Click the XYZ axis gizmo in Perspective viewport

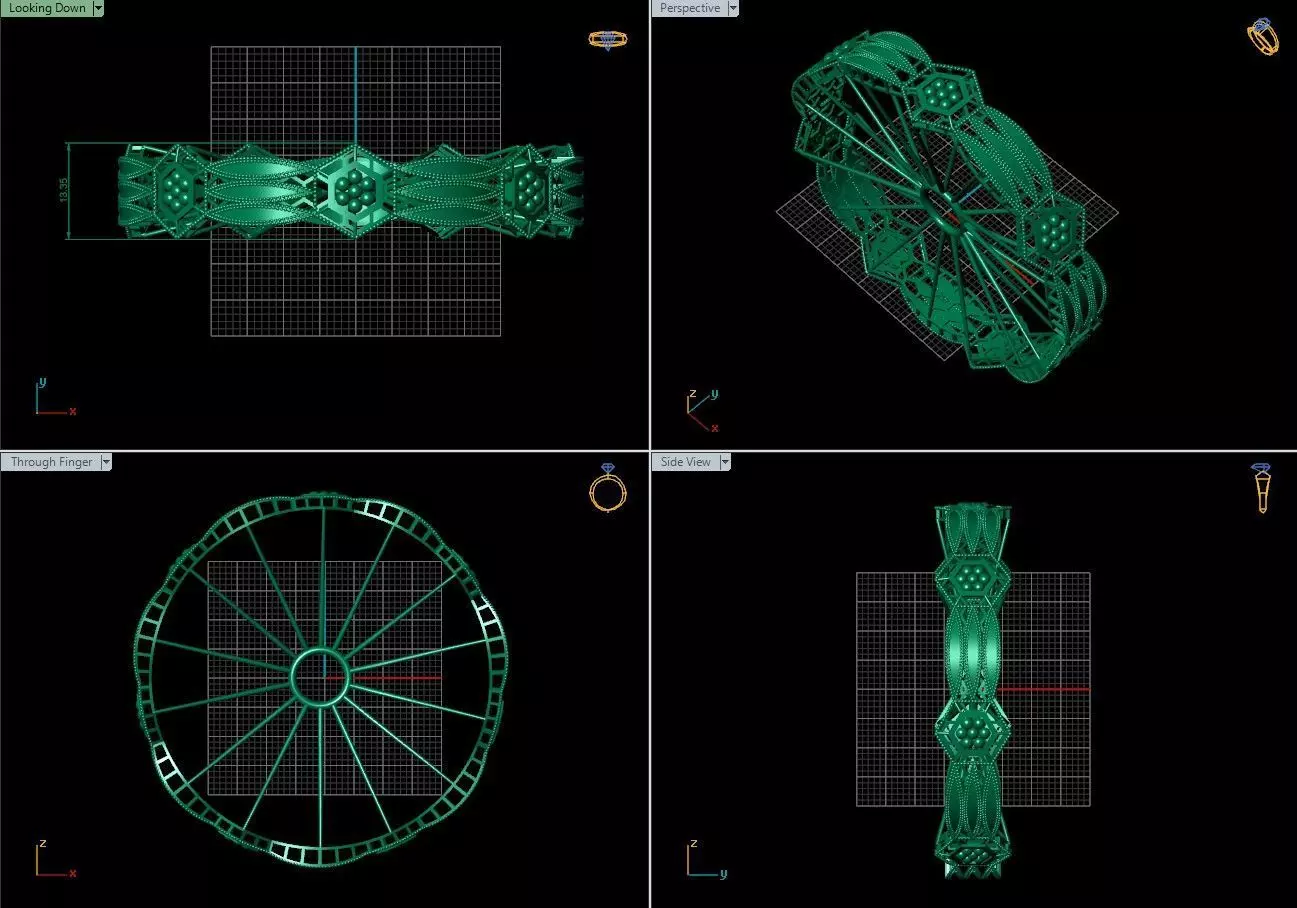click(x=703, y=411)
